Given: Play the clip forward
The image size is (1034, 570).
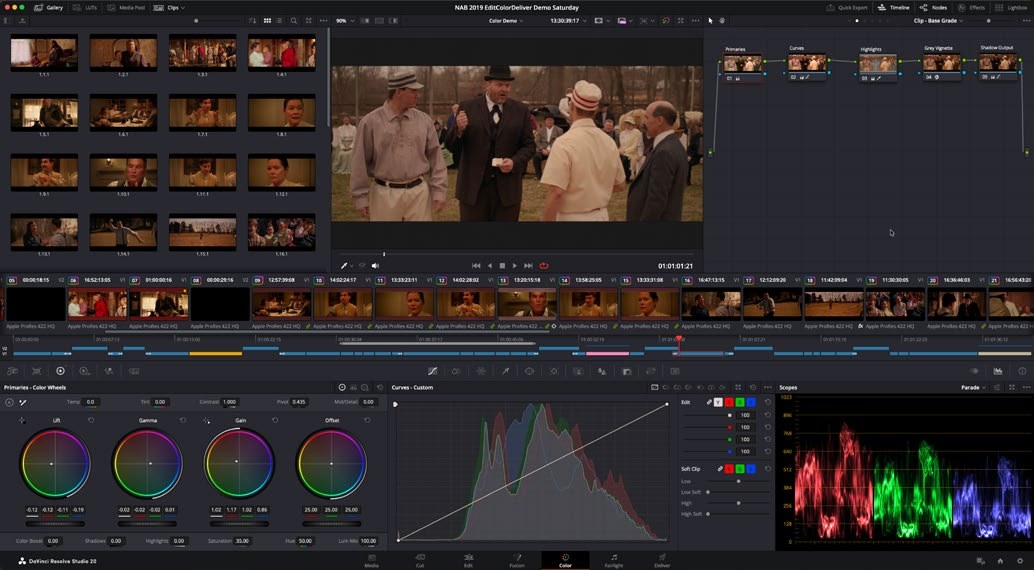Looking at the screenshot, I should (x=515, y=266).
